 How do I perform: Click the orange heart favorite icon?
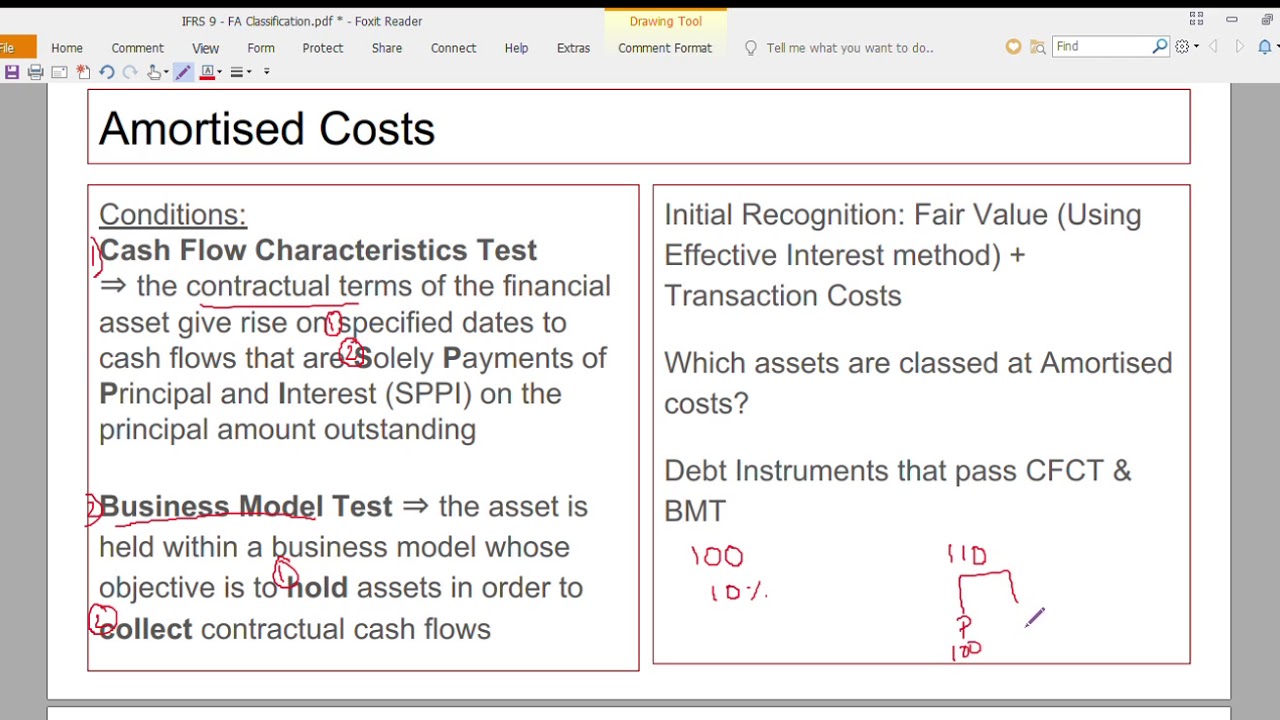(x=1013, y=47)
